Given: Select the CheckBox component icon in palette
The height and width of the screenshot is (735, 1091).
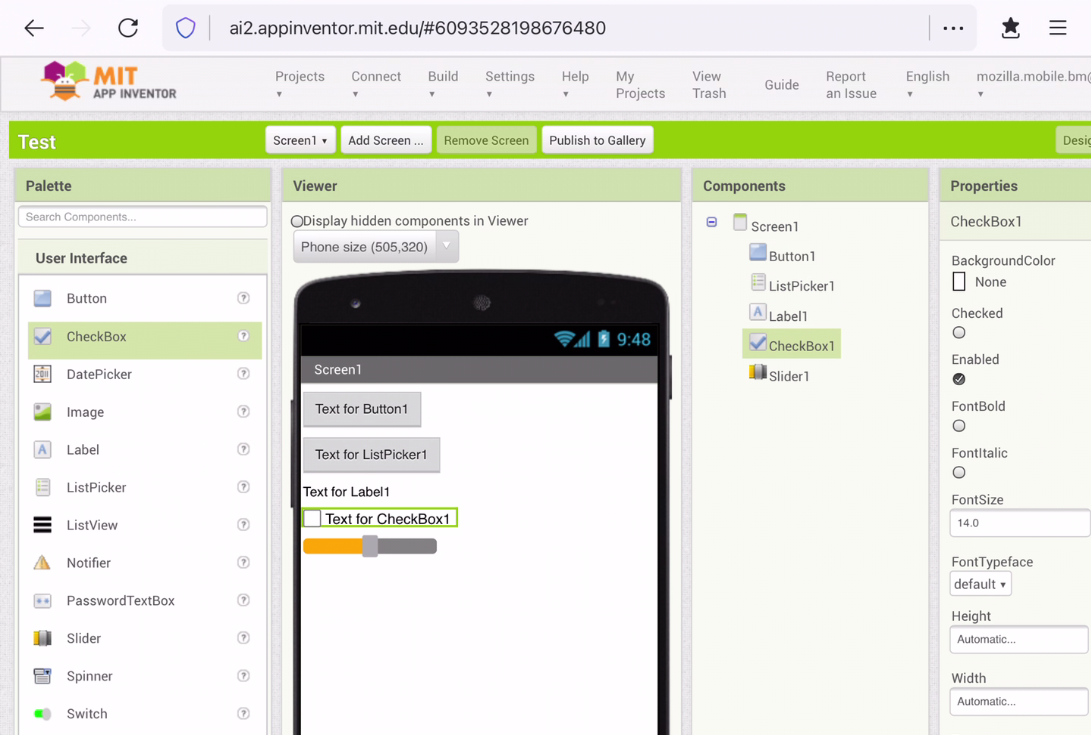Looking at the screenshot, I should (42, 336).
